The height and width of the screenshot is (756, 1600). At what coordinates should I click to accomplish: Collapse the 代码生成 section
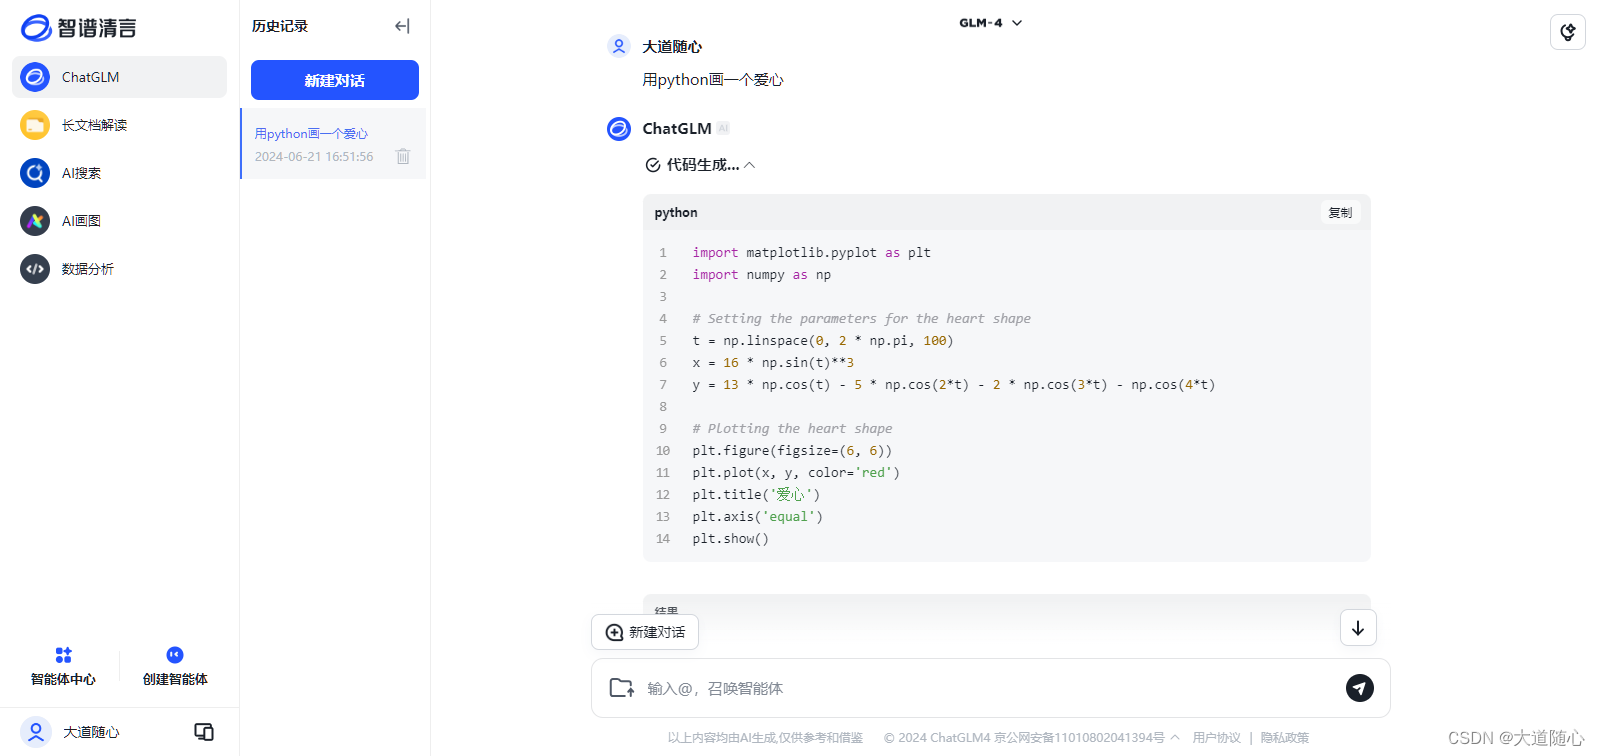(750, 165)
